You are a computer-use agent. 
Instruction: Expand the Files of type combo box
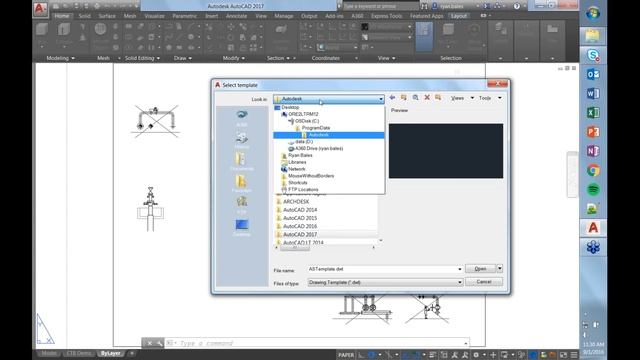pos(385,282)
